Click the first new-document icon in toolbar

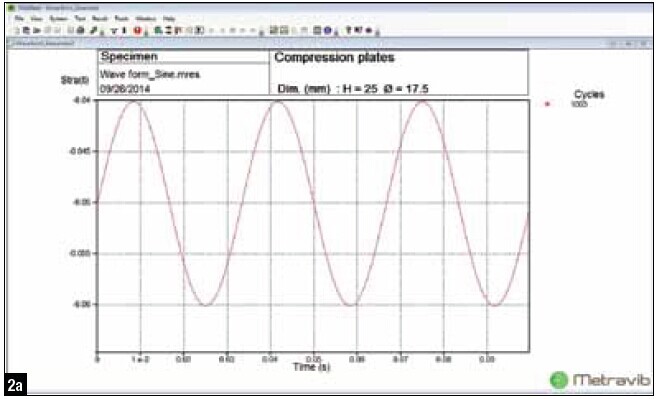[17, 30]
